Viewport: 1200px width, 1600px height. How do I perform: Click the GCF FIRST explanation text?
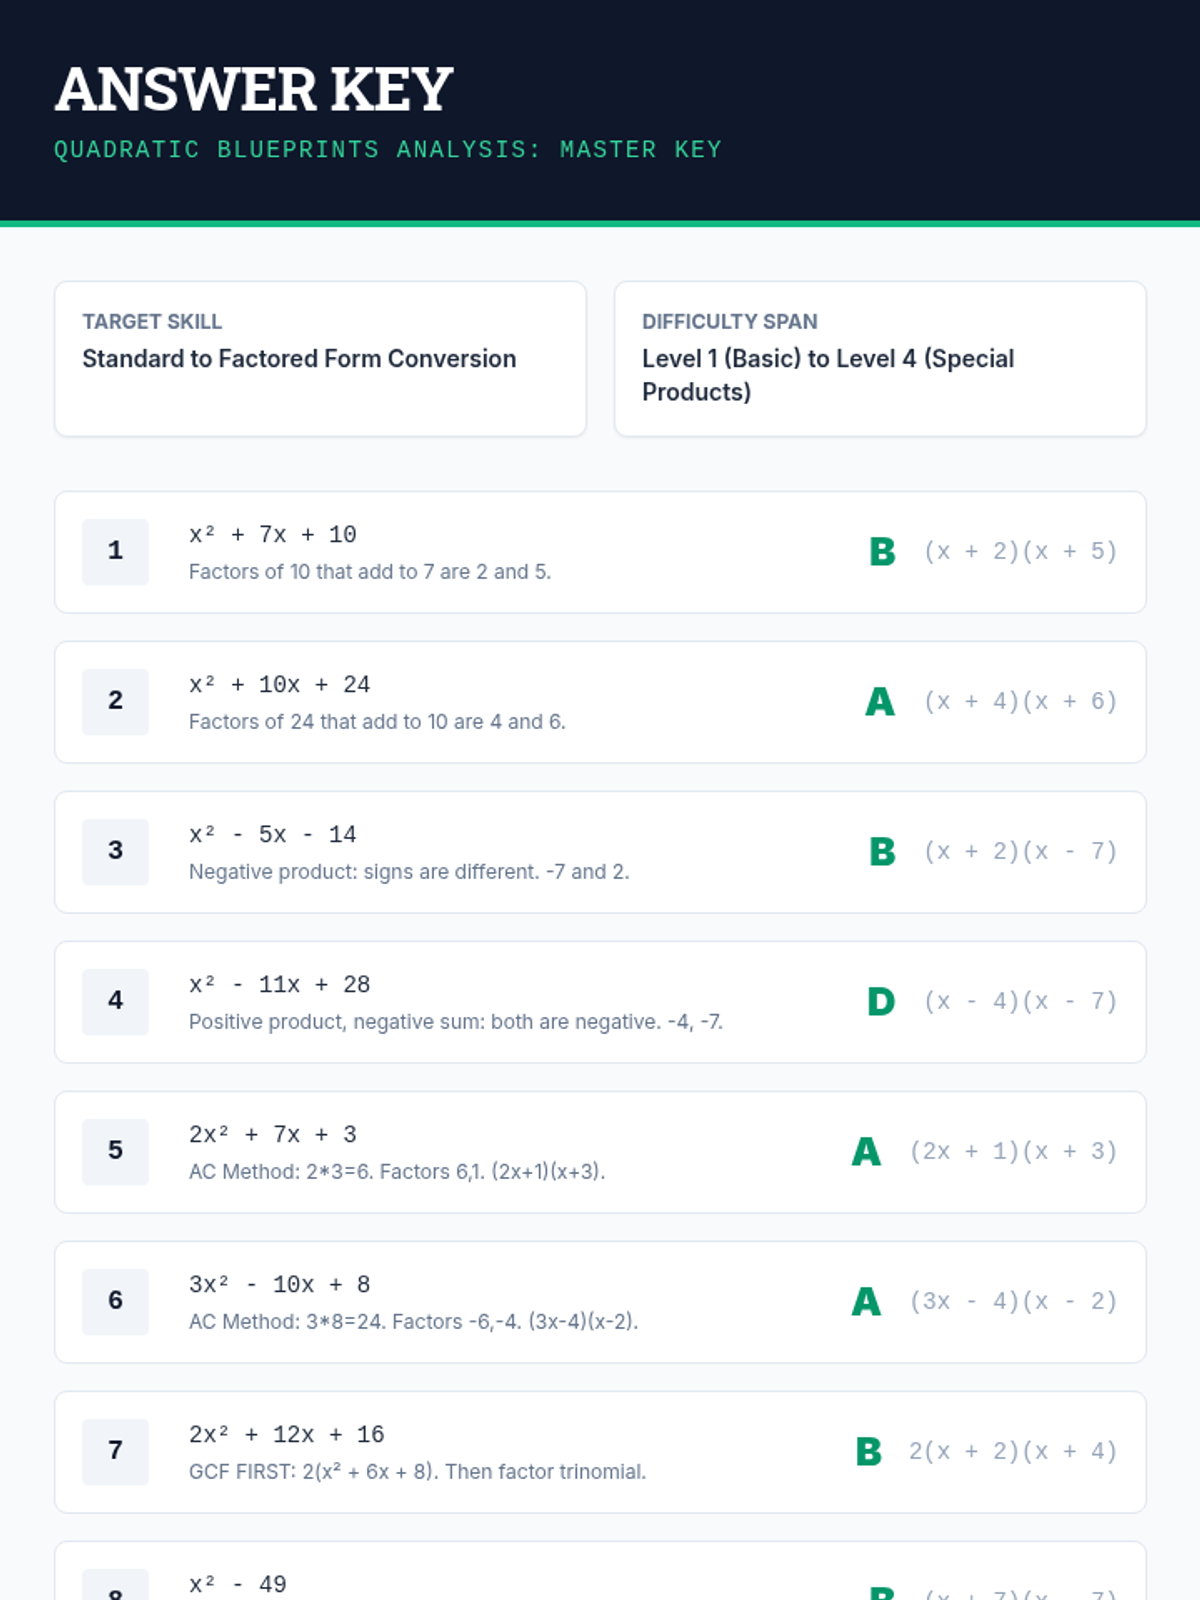417,1472
